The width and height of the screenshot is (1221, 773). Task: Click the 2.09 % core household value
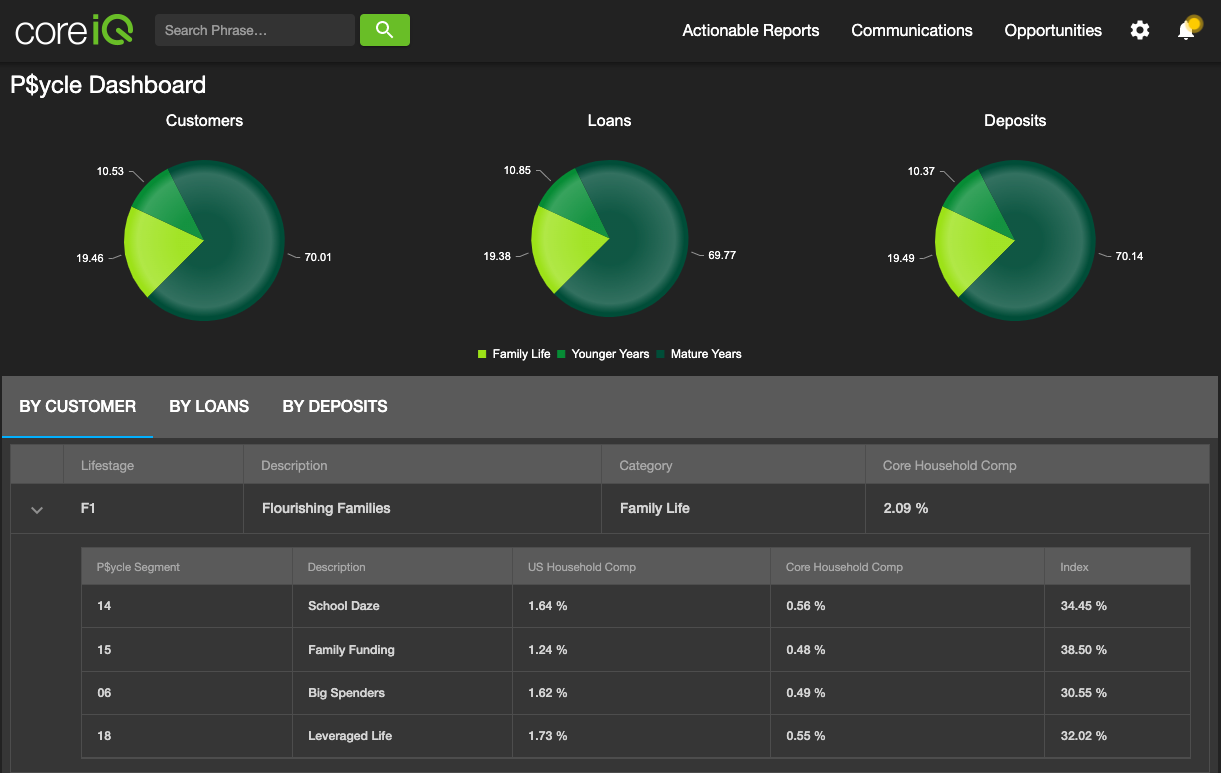coord(906,508)
